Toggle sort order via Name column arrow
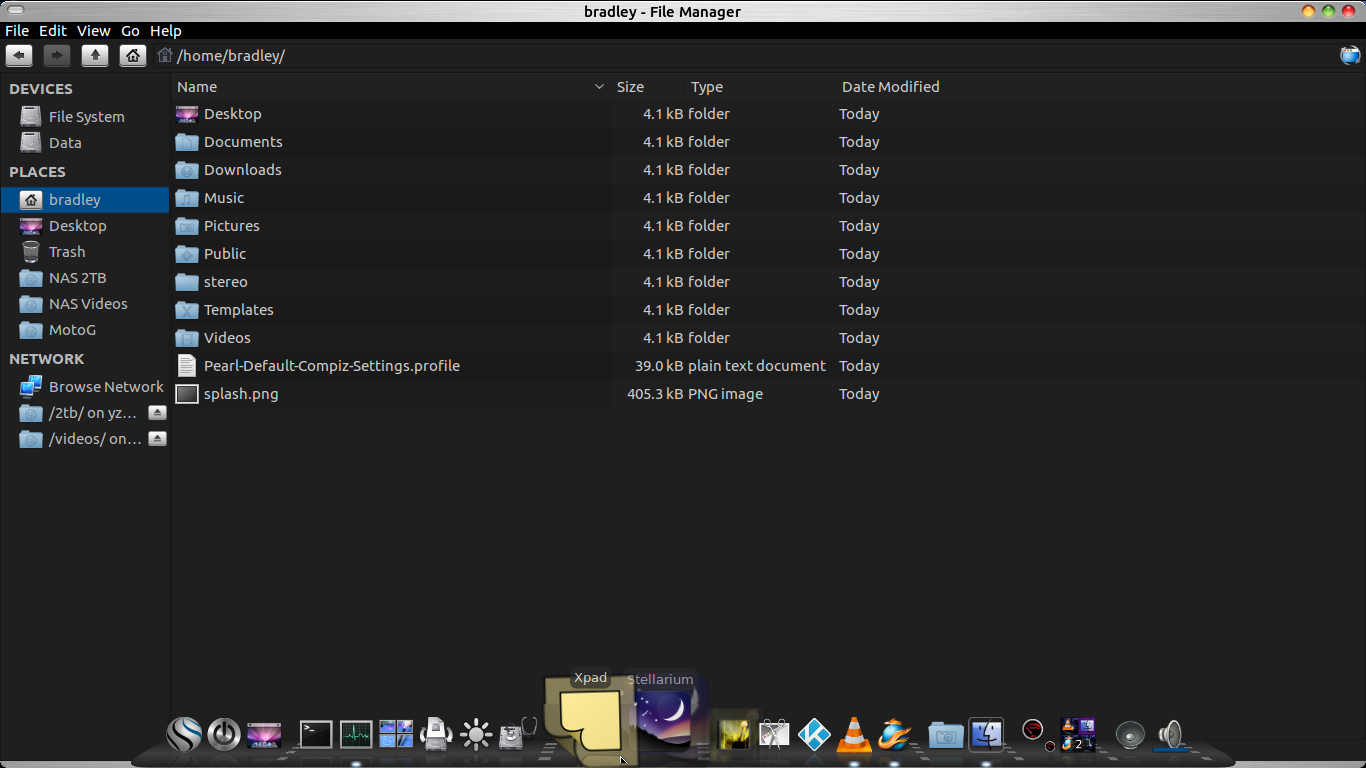 pos(599,87)
